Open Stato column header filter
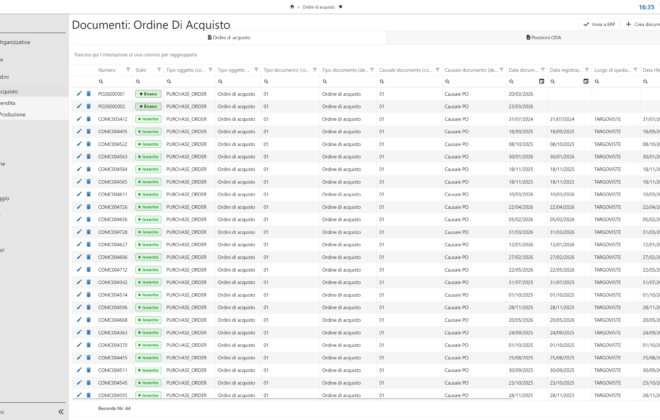Screen dimensions: 660x420 coord(159,70)
